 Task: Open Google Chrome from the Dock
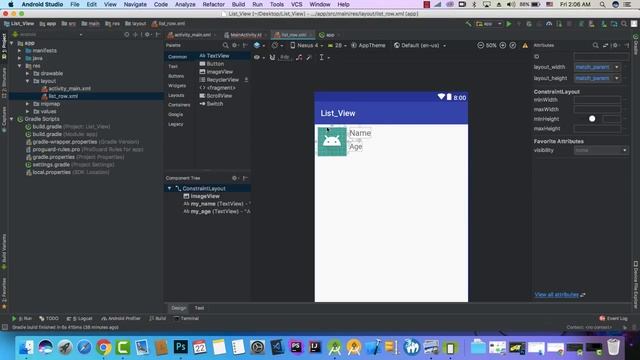(104, 347)
